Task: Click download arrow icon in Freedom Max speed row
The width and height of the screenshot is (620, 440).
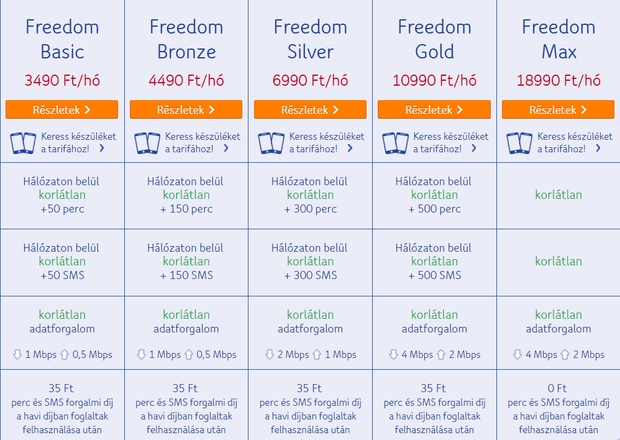Action: 517,354
